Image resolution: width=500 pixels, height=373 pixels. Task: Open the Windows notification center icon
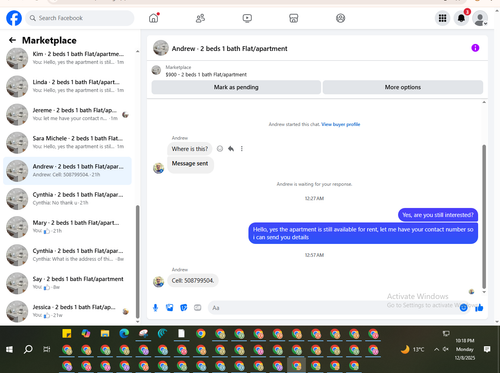click(487, 349)
